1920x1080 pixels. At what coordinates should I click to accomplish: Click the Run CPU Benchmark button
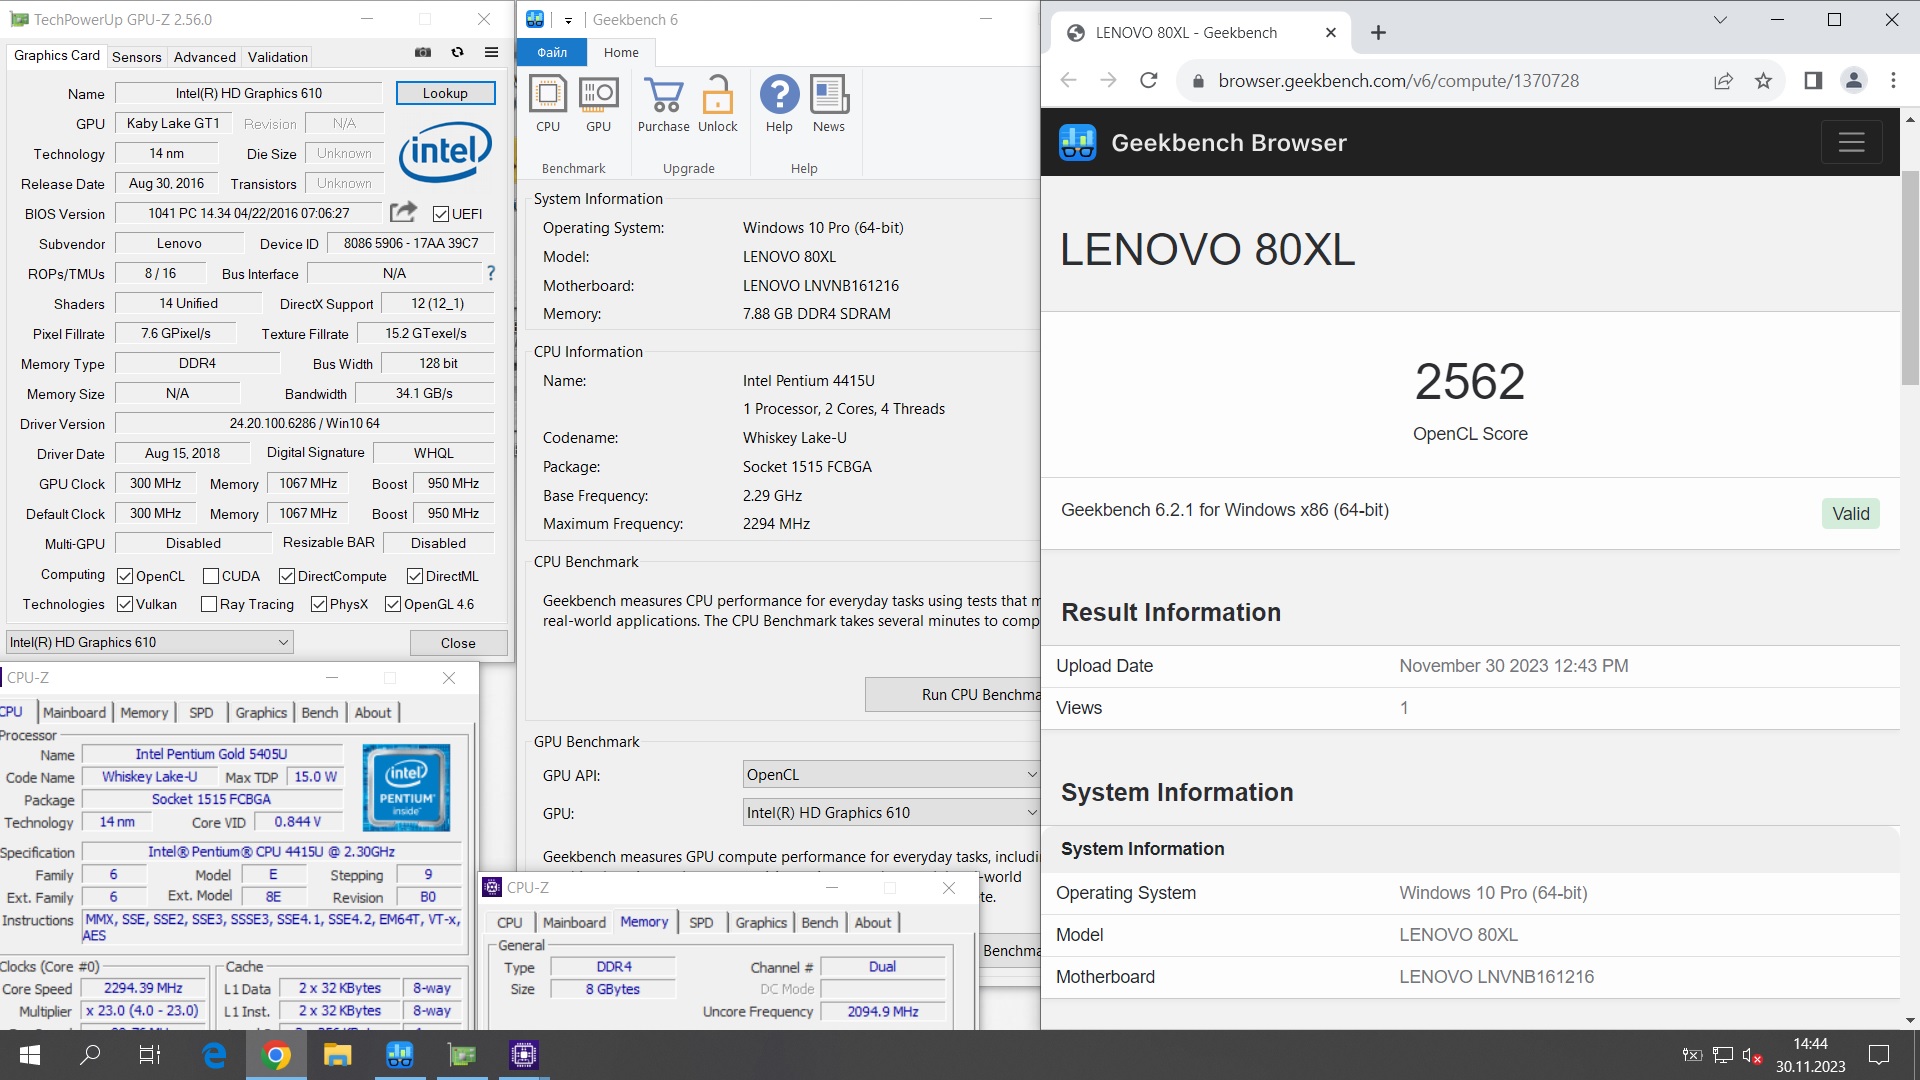(x=952, y=695)
